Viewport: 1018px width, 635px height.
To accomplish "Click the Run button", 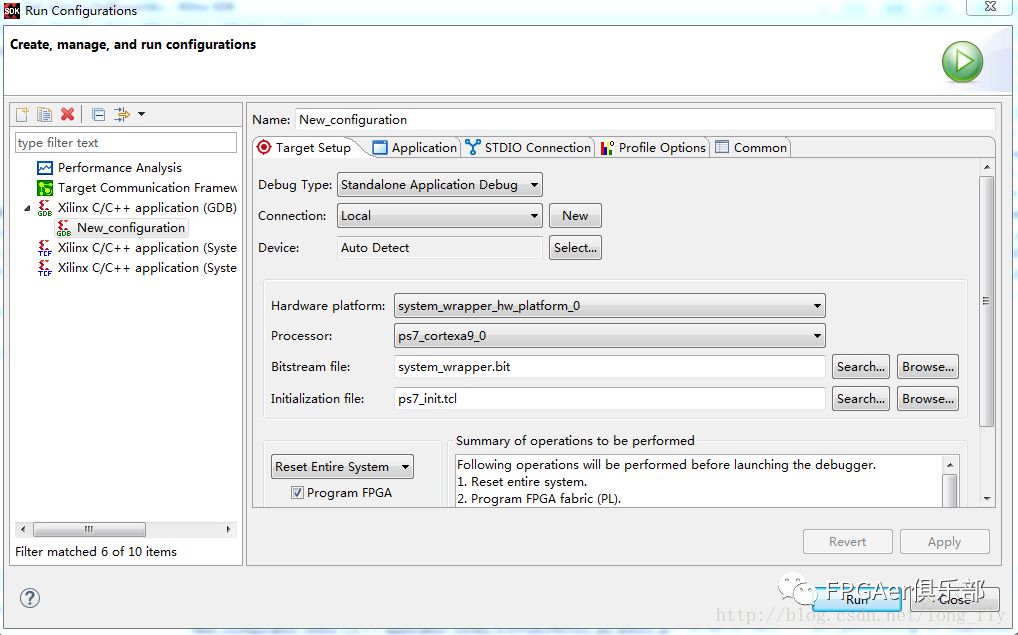I will [856, 600].
